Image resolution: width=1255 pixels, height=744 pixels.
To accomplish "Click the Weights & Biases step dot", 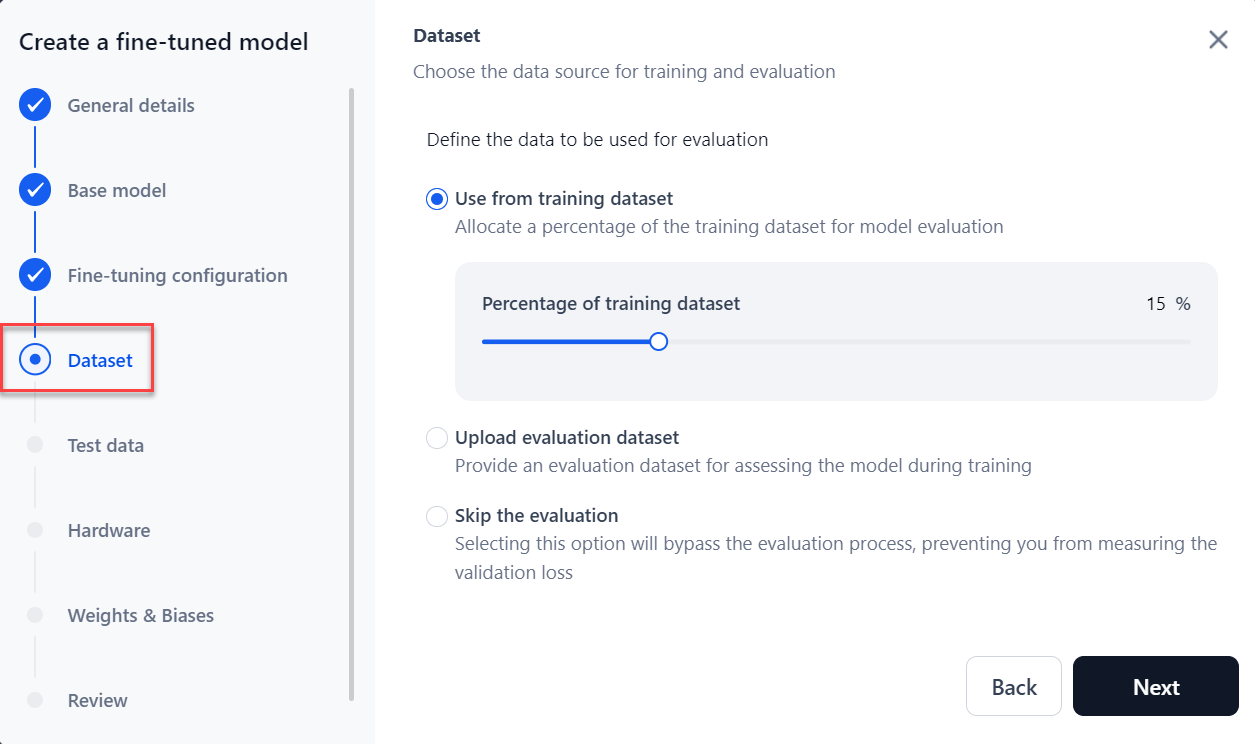I will (35, 615).
